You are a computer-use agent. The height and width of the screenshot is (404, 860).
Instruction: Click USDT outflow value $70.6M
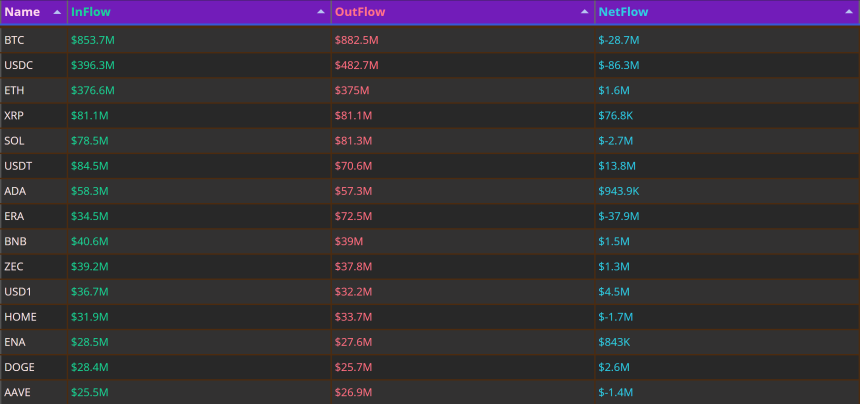pos(354,166)
